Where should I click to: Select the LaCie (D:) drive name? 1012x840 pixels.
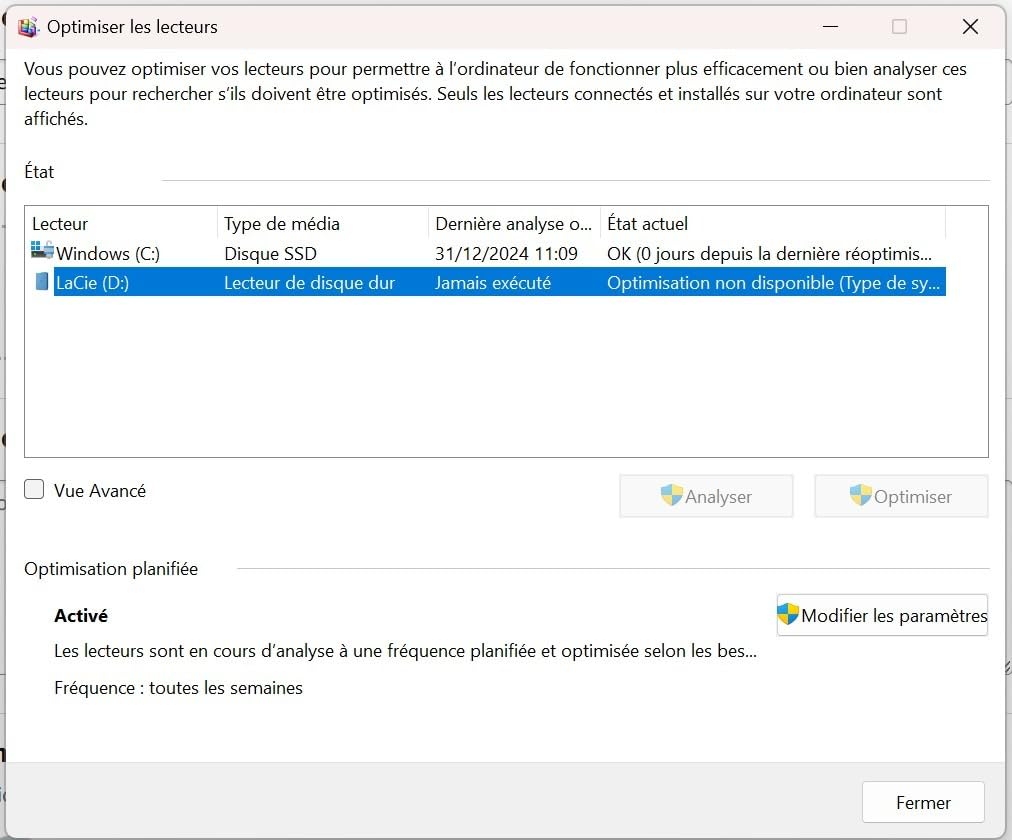click(93, 283)
